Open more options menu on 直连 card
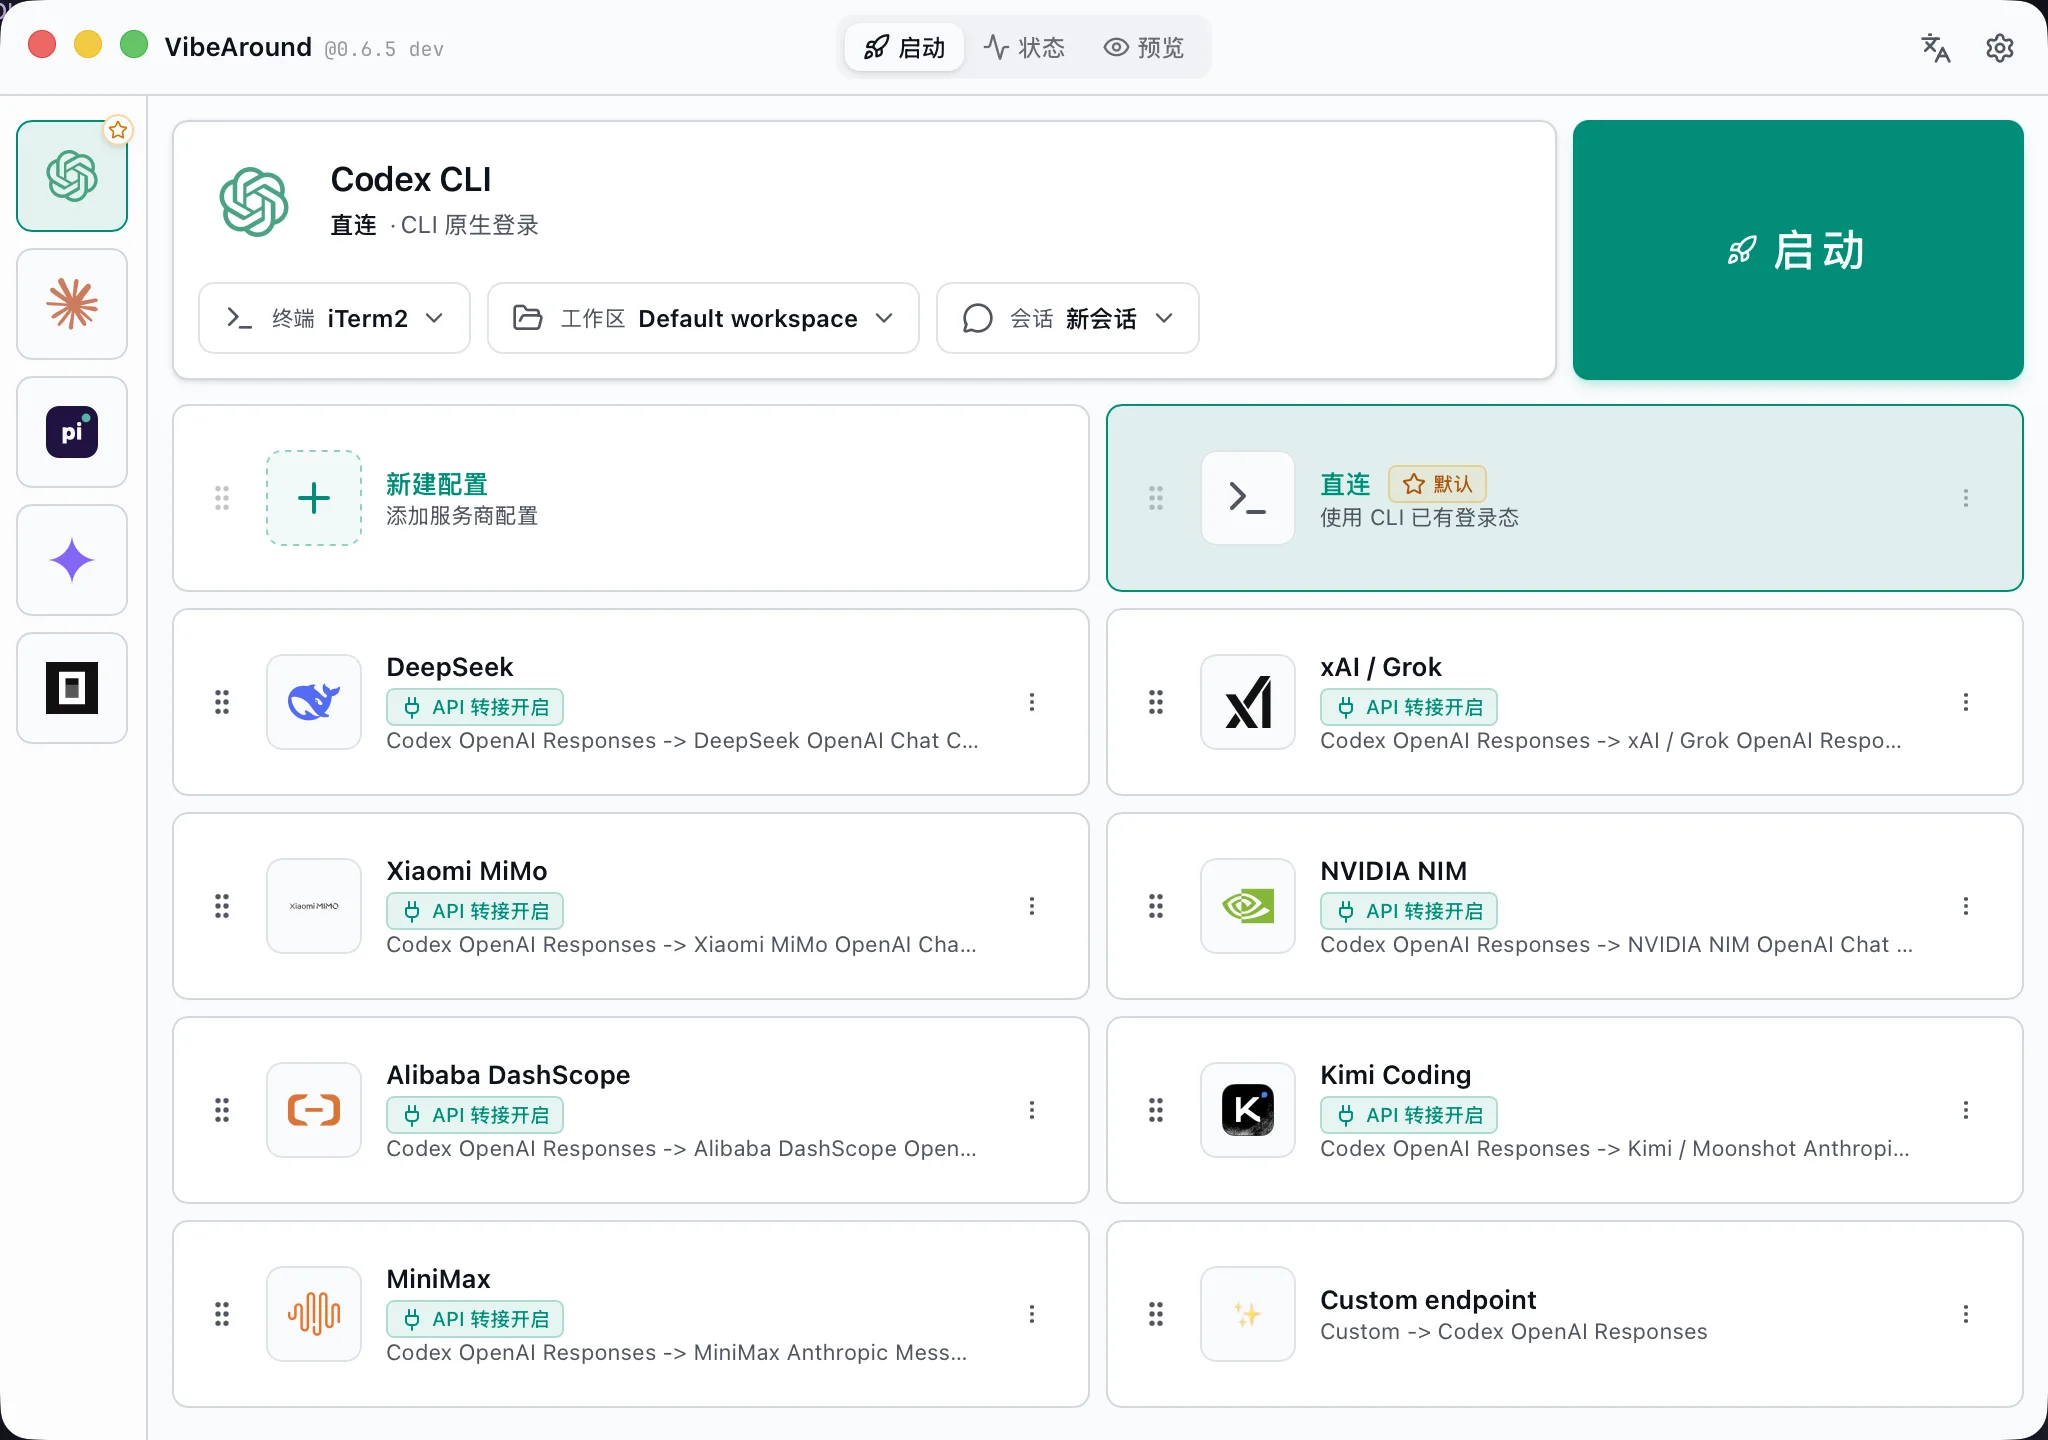2048x1440 pixels. 1966,498
